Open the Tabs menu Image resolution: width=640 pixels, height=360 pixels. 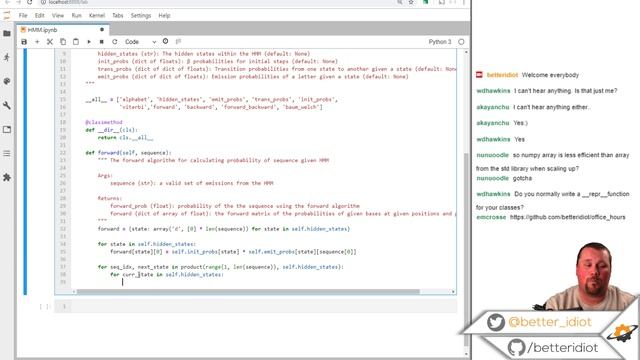[x=118, y=16]
